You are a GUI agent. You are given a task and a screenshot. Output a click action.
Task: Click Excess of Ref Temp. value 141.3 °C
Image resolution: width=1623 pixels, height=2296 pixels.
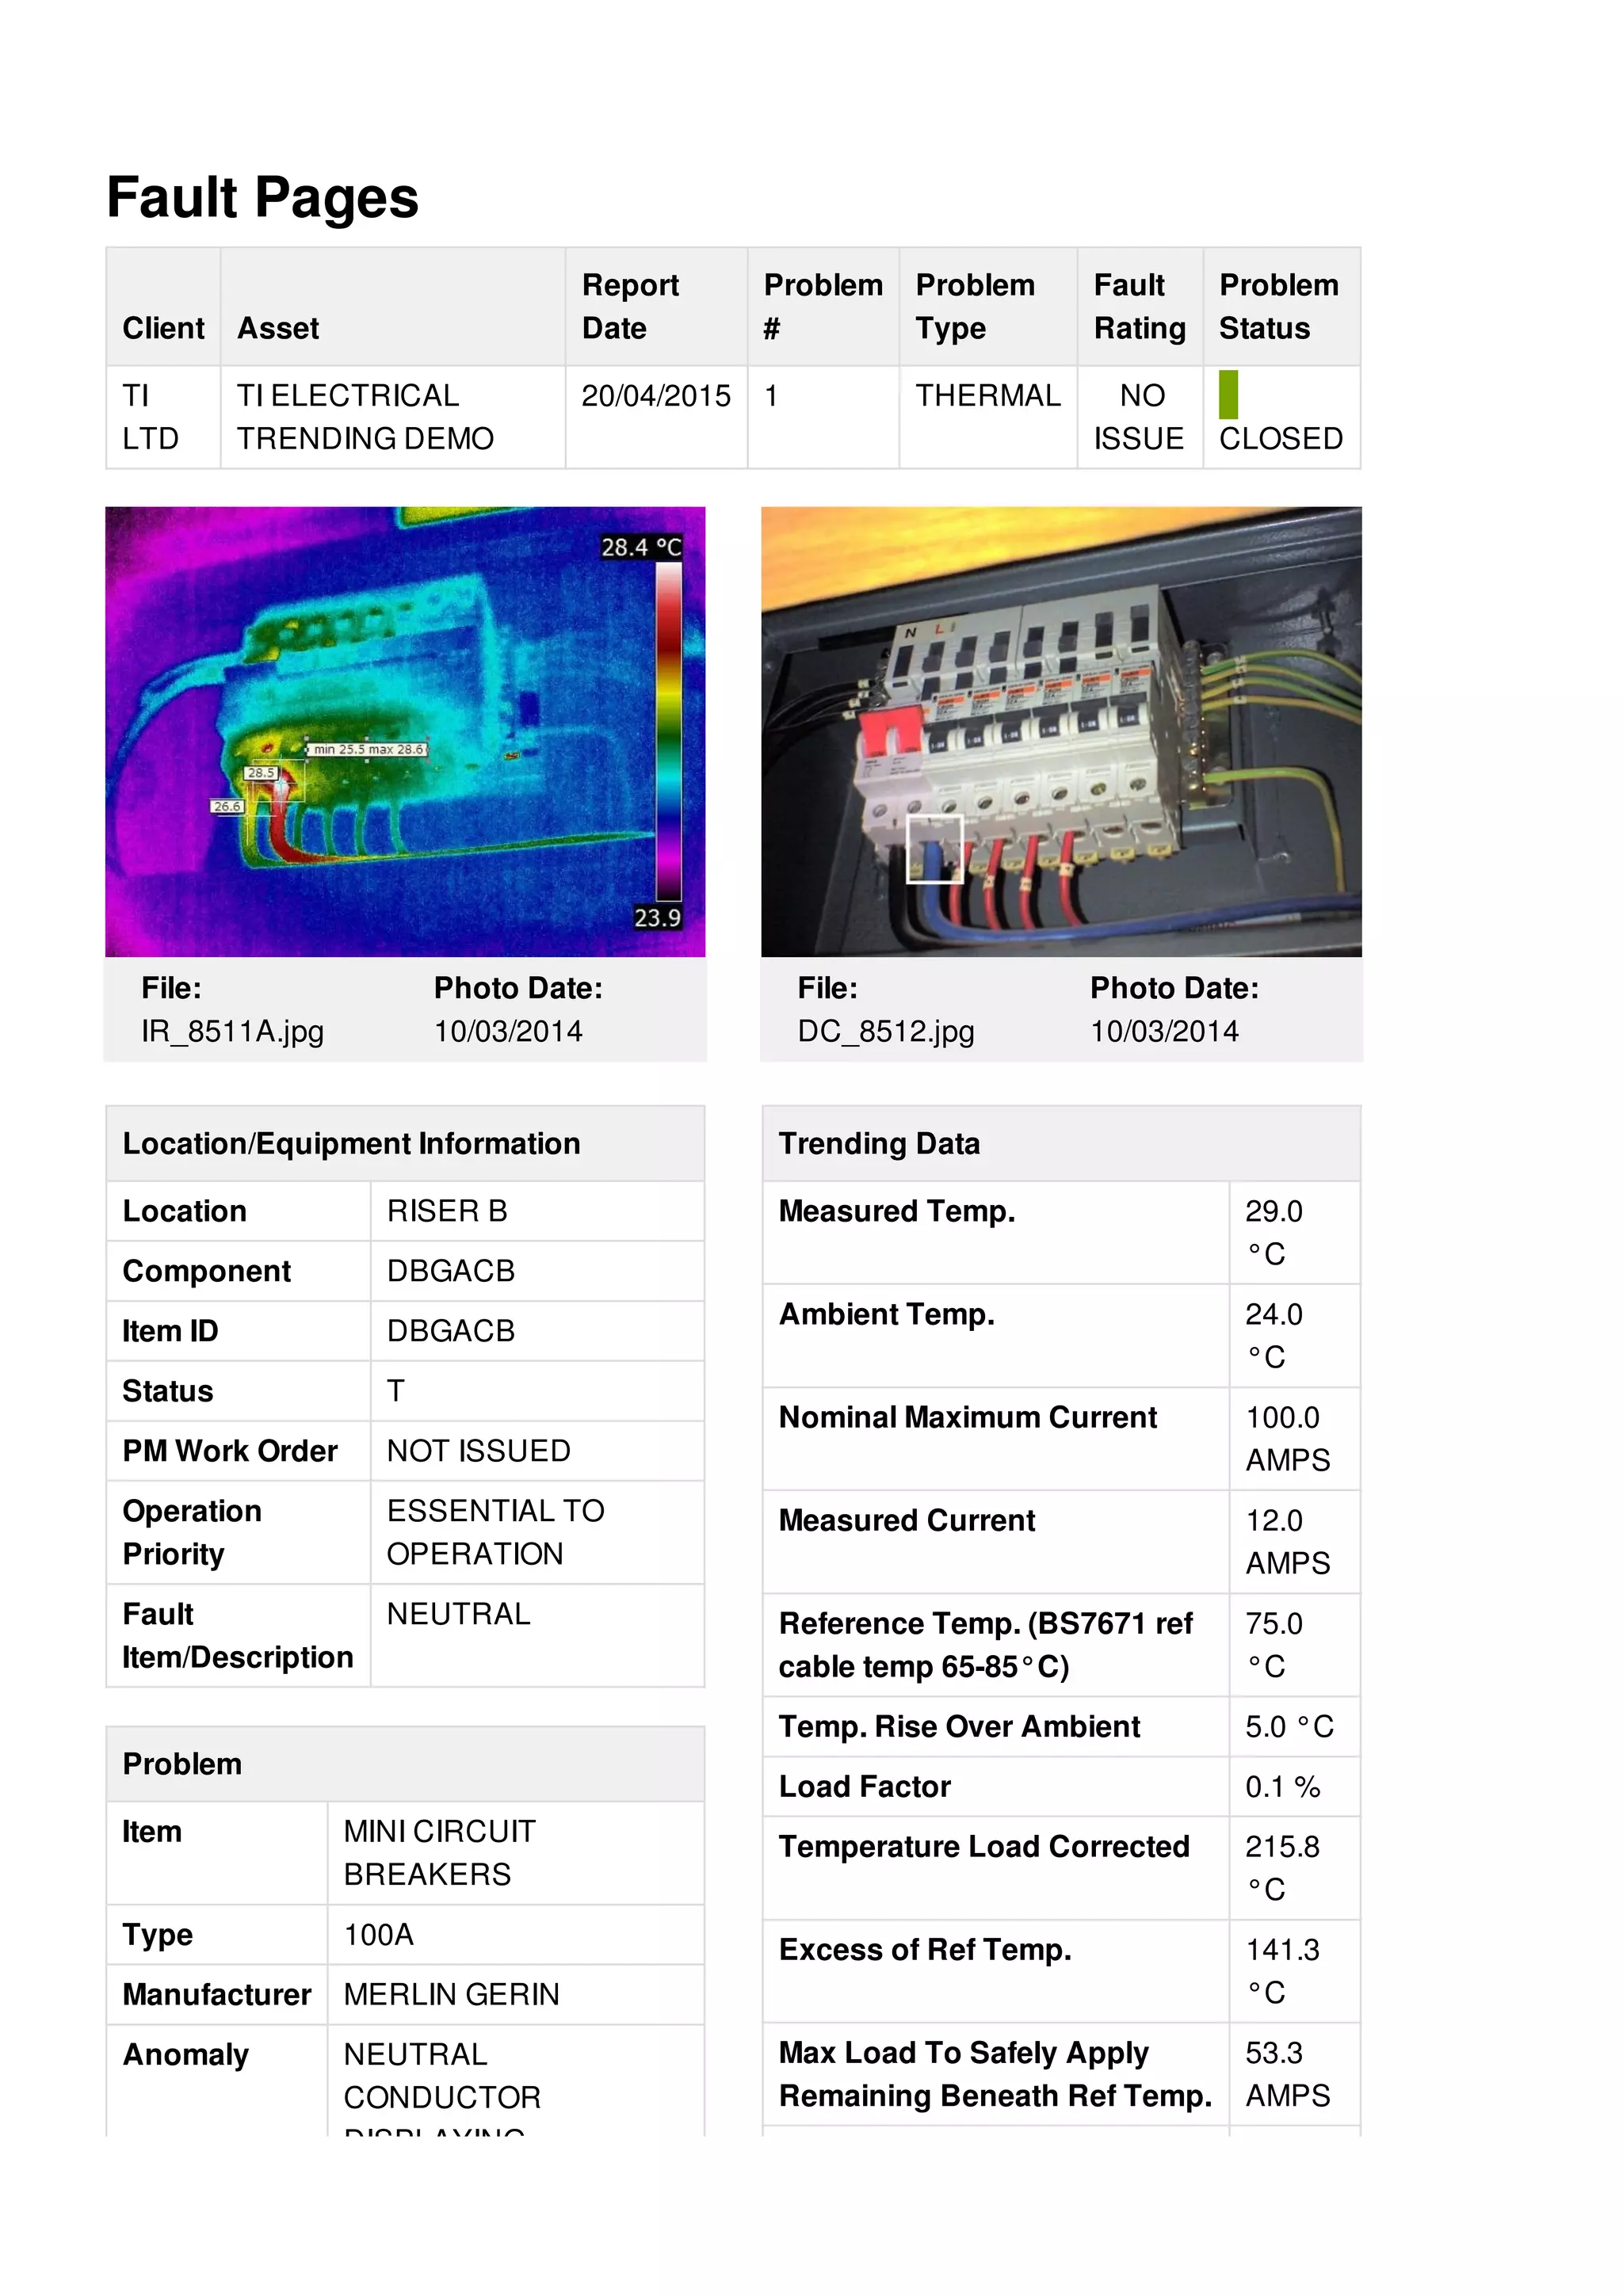1283,1971
